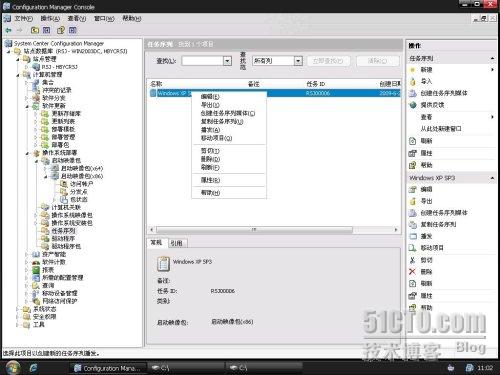Open the 查找 combo box dropdown arrow
This screenshot has width=500, height=375.
227,61
